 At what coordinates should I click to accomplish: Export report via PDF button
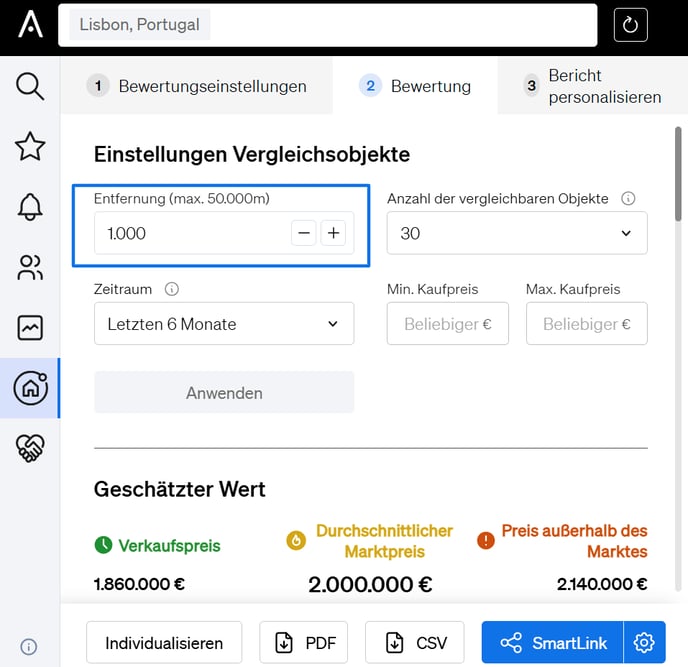click(303, 642)
